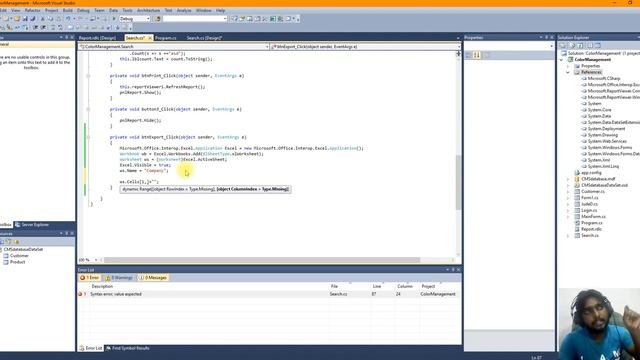
Task: Click the CMSdatabase.mdf database icon
Action: click(x=577, y=179)
